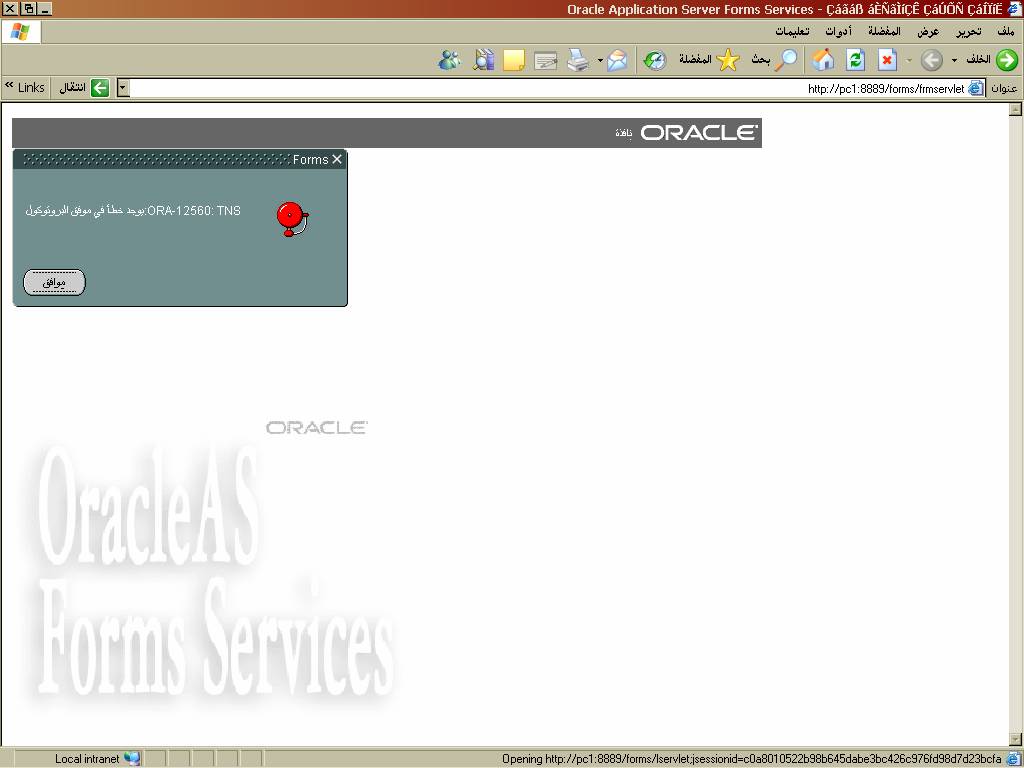Print the page using printer icon
Image resolution: width=1024 pixels, height=768 pixels.
click(578, 60)
